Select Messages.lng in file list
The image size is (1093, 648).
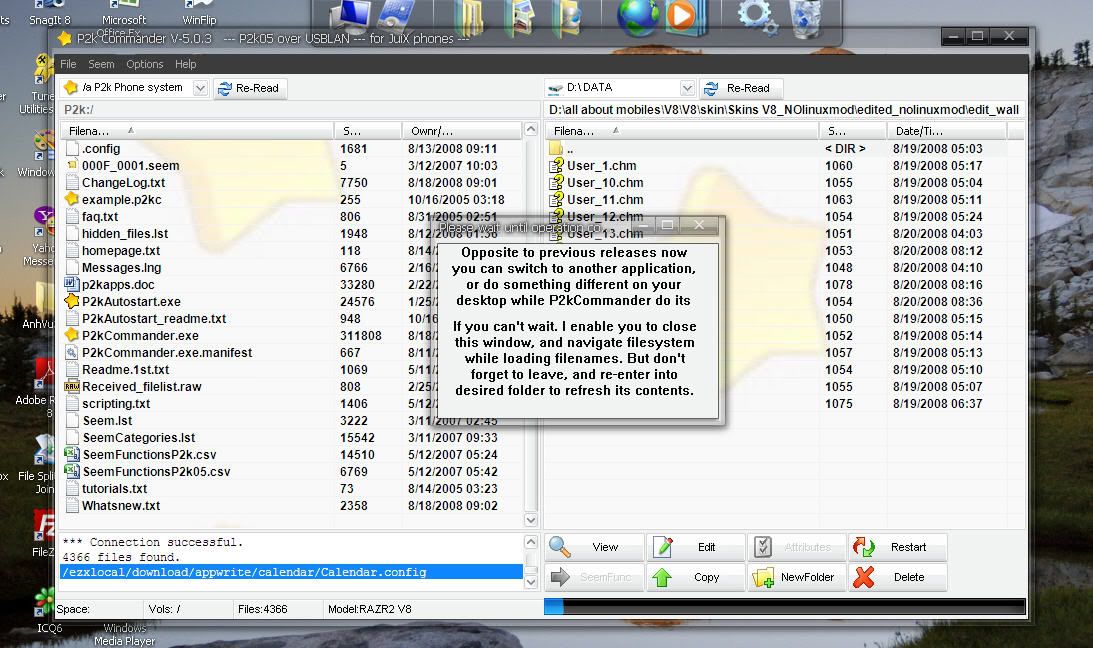click(121, 268)
